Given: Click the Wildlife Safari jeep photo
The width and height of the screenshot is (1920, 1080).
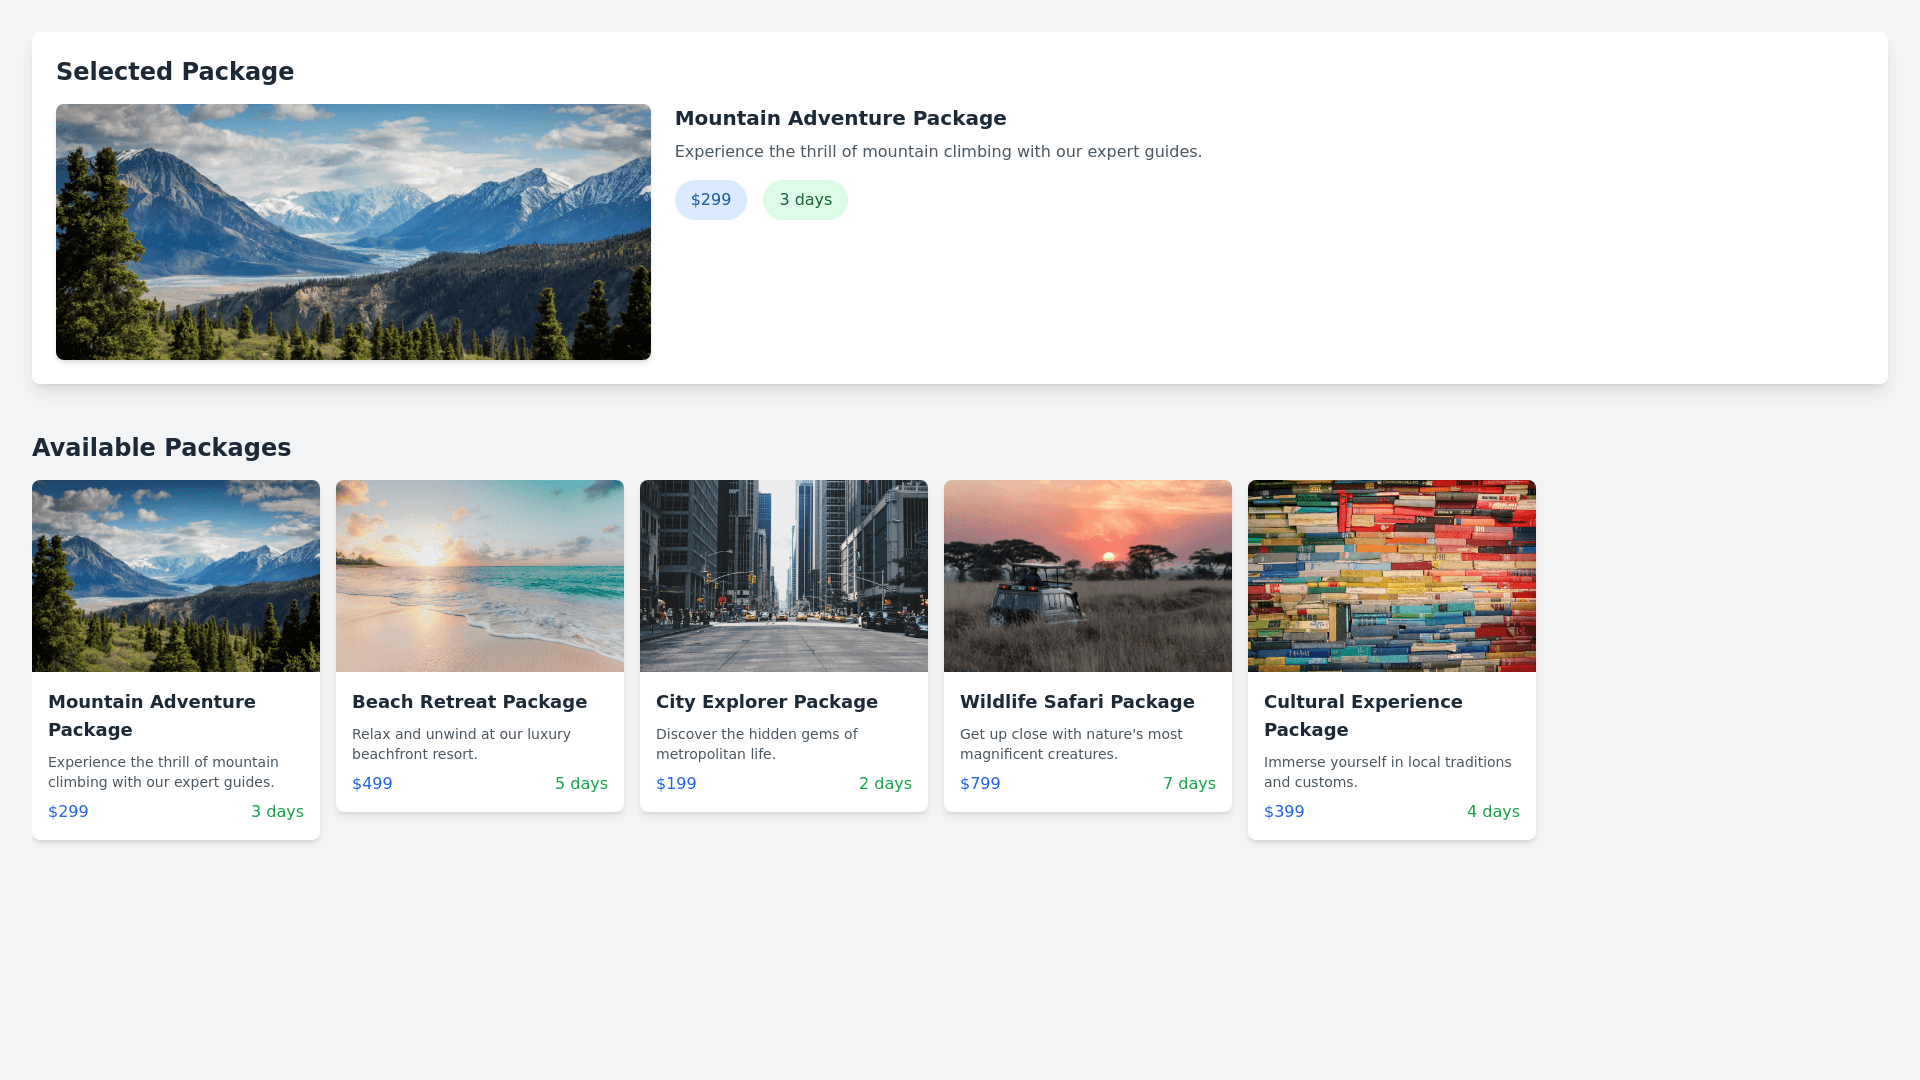Looking at the screenshot, I should [x=1088, y=576].
